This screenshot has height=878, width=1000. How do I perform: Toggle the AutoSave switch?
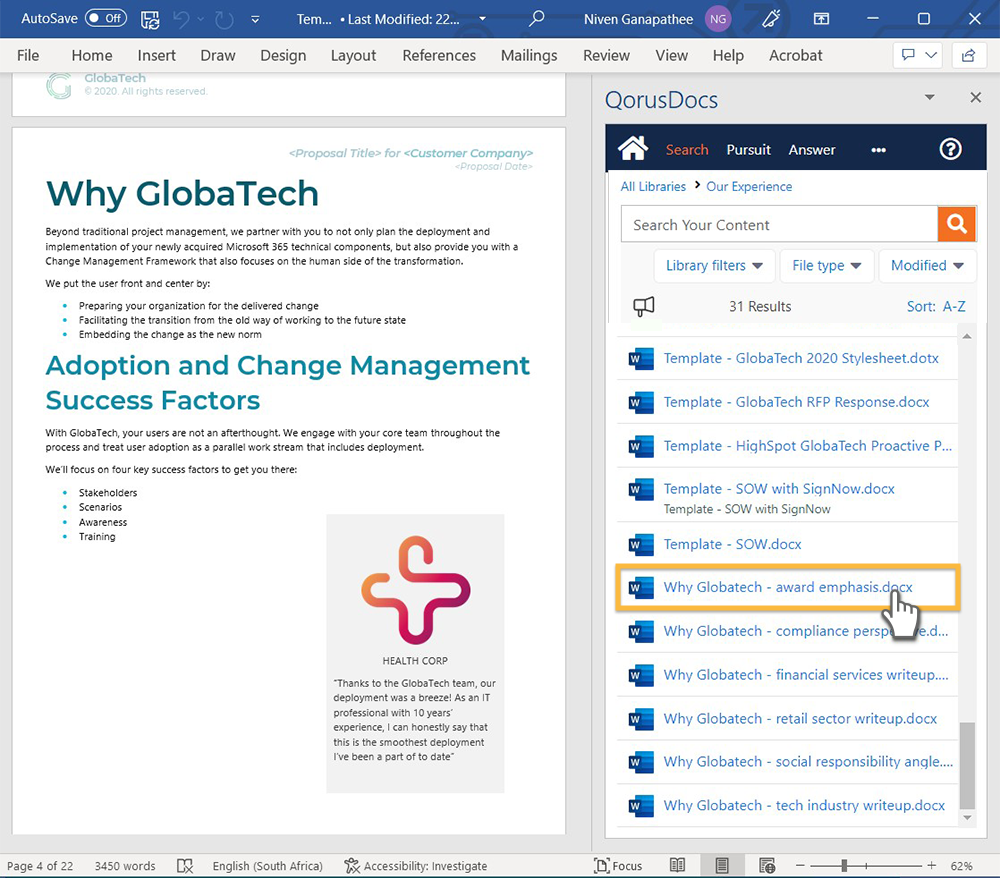105,19
